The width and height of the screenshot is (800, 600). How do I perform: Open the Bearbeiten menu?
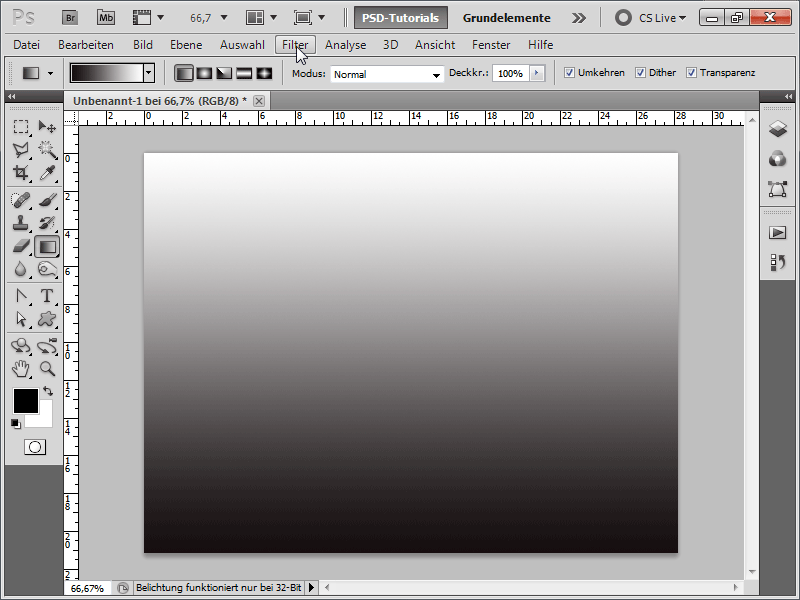(x=86, y=45)
